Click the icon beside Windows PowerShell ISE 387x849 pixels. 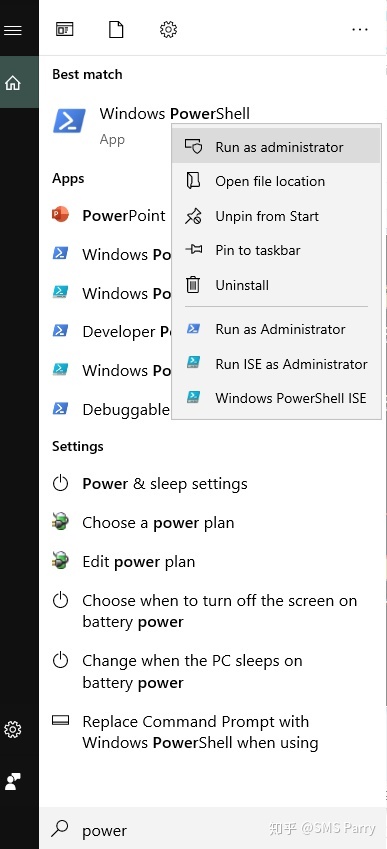coord(193,398)
